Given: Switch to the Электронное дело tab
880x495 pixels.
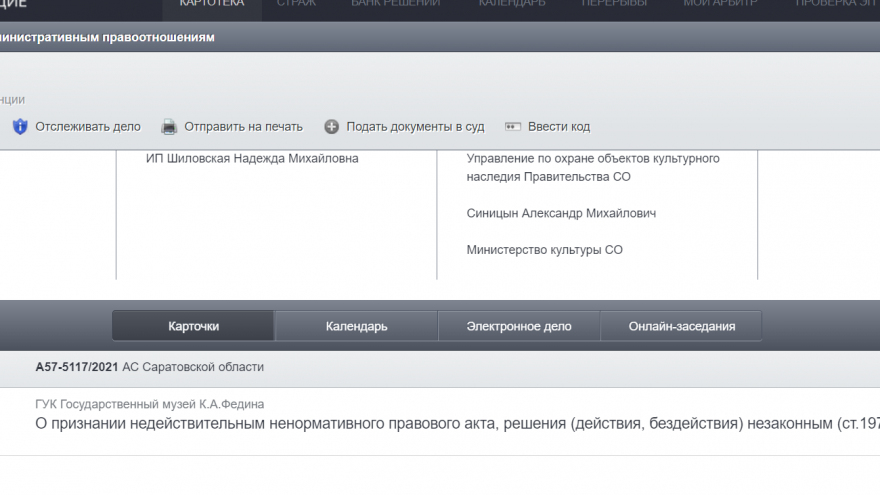Looking at the screenshot, I should pyautogui.click(x=519, y=326).
